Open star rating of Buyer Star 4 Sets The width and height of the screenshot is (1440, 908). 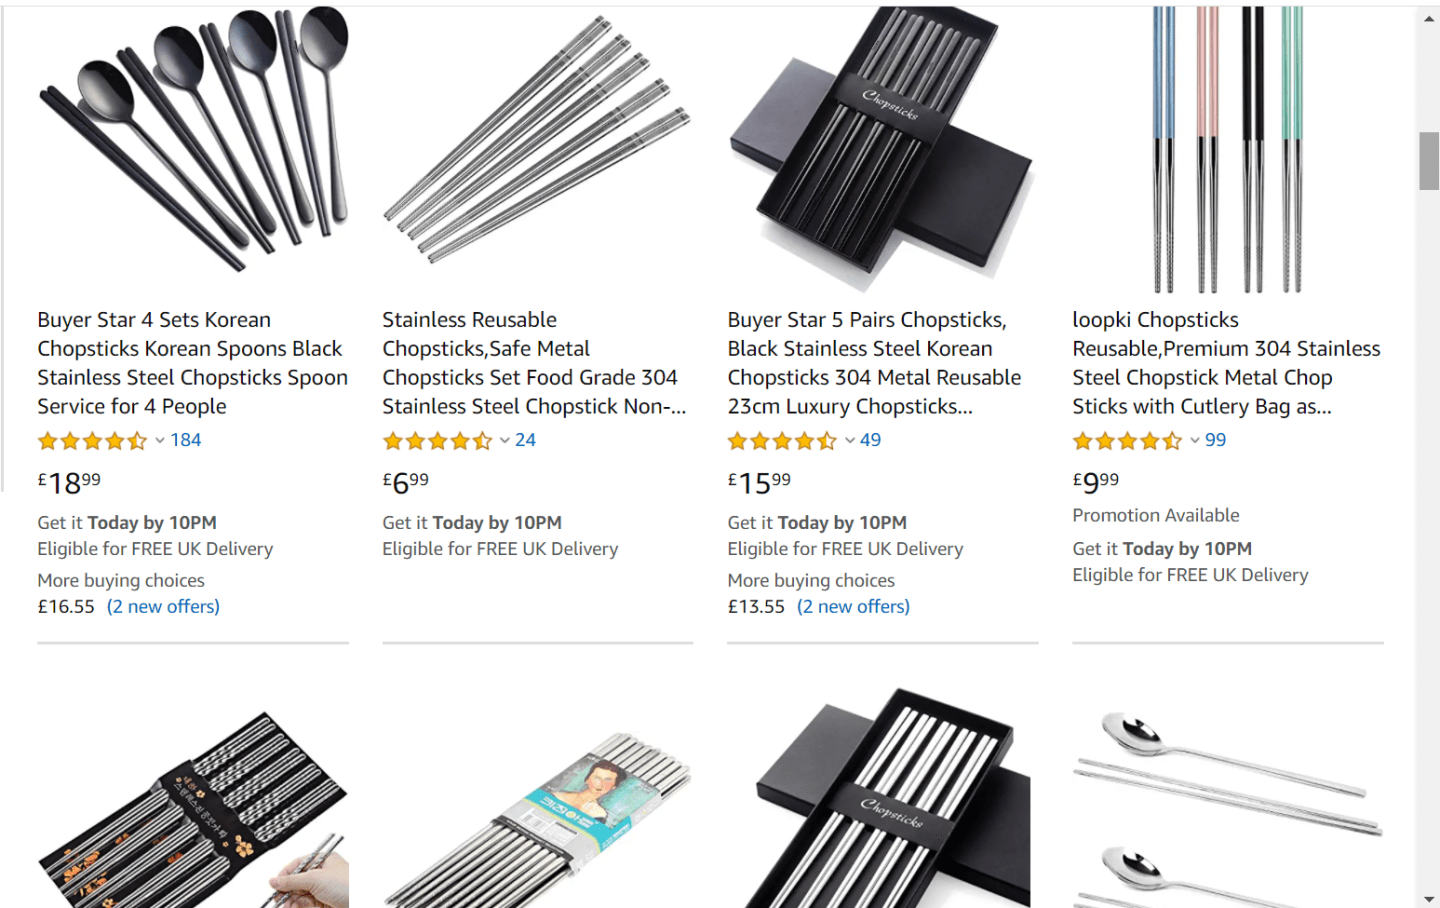pos(92,441)
